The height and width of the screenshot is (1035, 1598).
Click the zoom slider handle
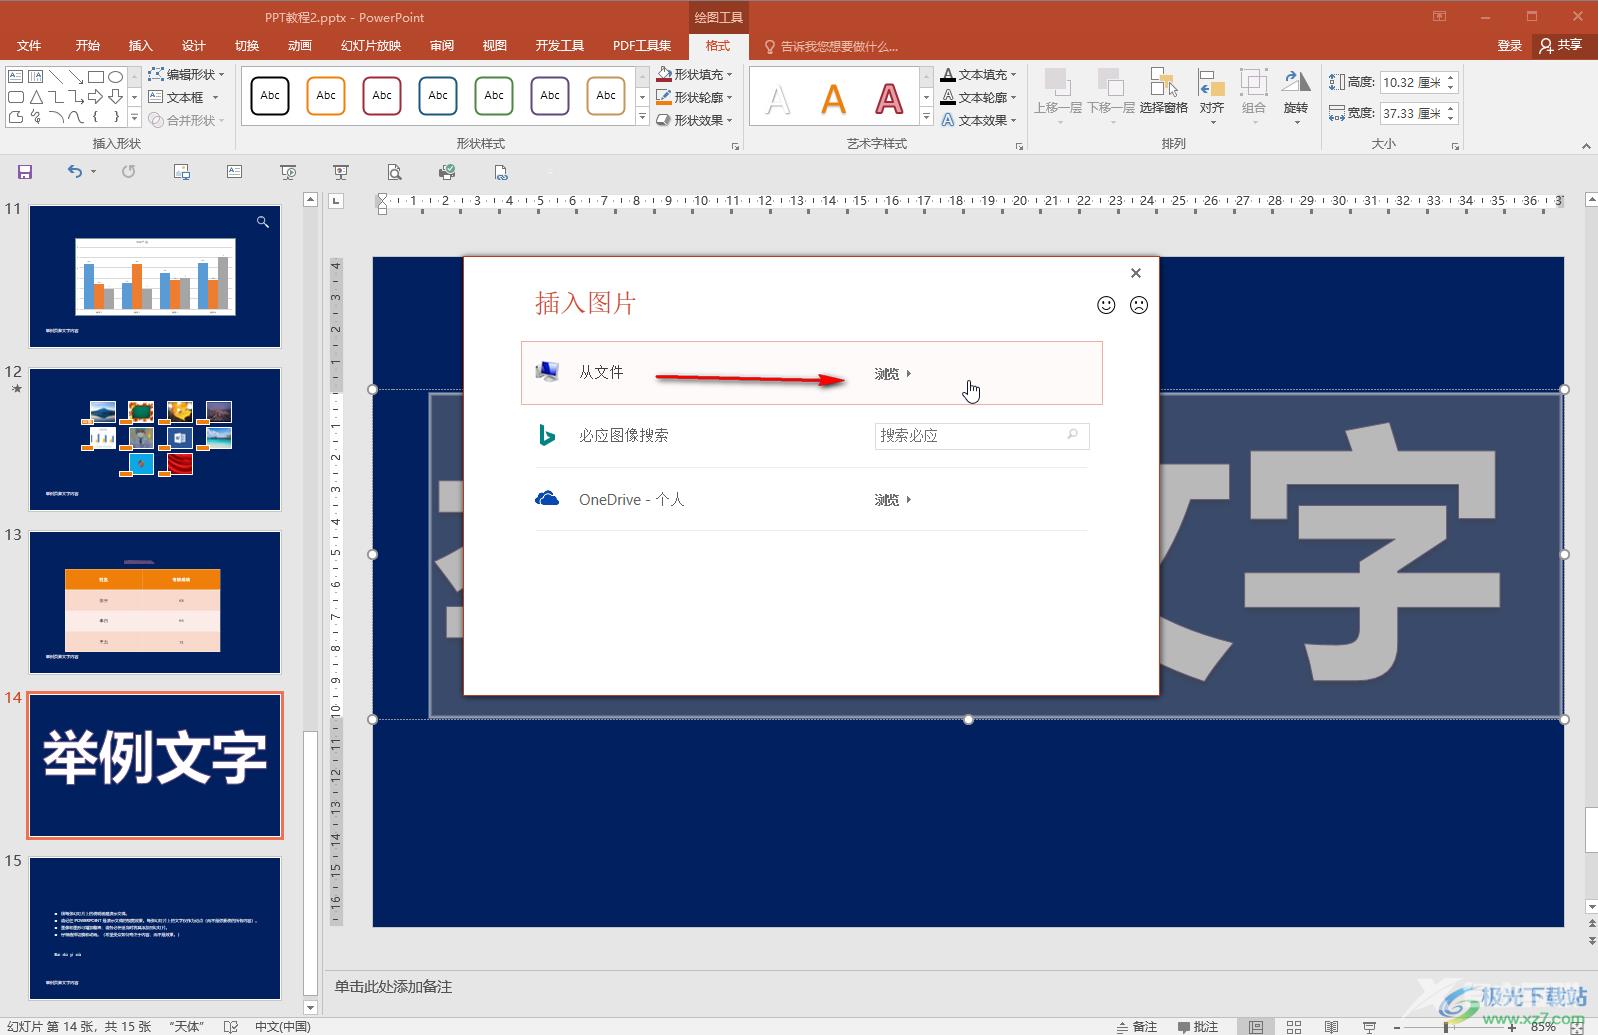click(x=1446, y=1027)
